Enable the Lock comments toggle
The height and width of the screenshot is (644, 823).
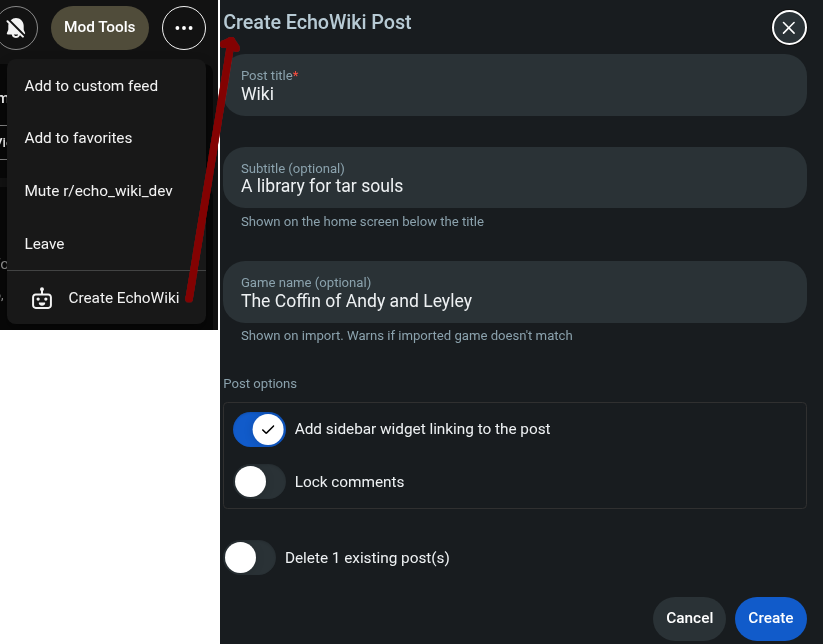coord(259,482)
